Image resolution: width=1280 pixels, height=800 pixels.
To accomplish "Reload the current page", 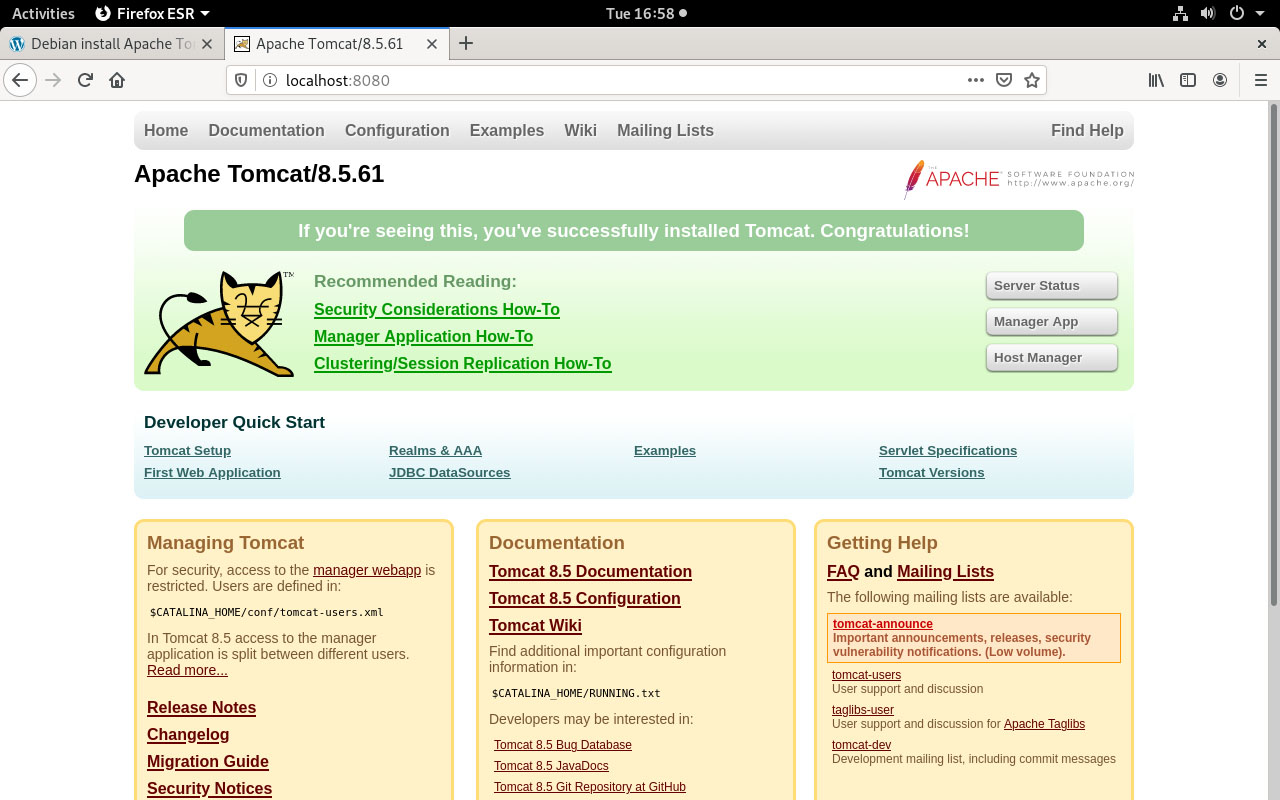I will (84, 79).
